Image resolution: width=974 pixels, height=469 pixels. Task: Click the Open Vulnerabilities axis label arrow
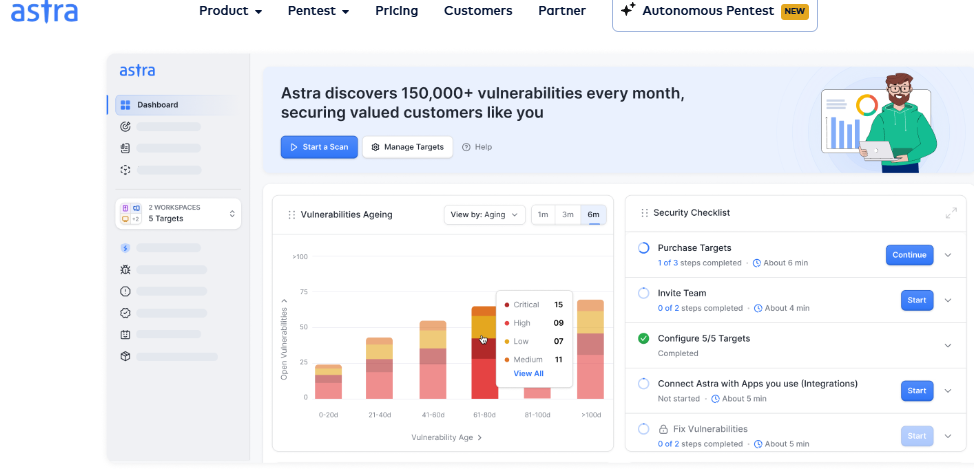pyautogui.click(x=284, y=301)
